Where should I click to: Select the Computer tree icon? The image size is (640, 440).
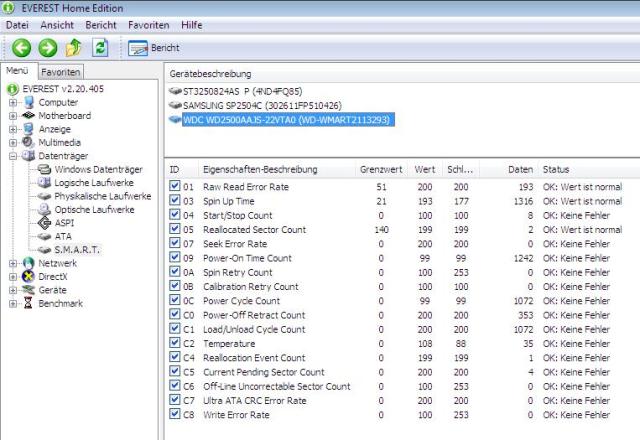tap(29, 102)
